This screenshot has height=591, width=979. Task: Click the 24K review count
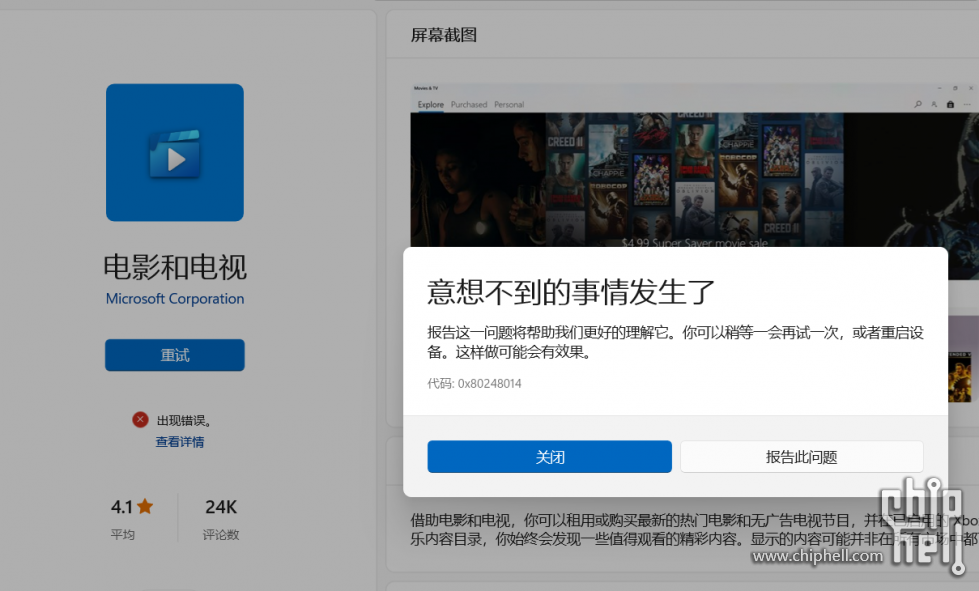pyautogui.click(x=221, y=507)
